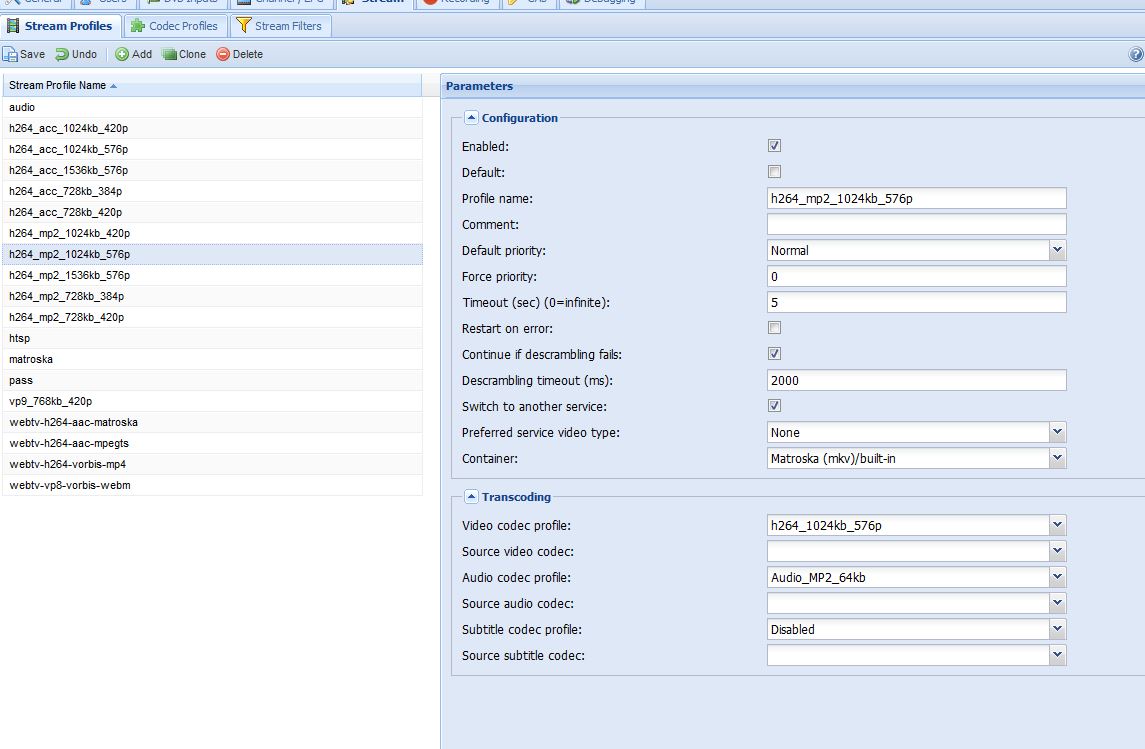This screenshot has height=749, width=1145.
Task: Enable Restart on error
Action: pyautogui.click(x=775, y=328)
